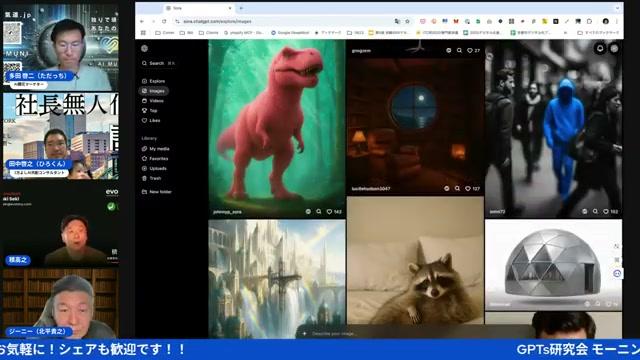Open the Chrome profile avatar
This screenshot has height=360, width=640.
[x=606, y=21]
